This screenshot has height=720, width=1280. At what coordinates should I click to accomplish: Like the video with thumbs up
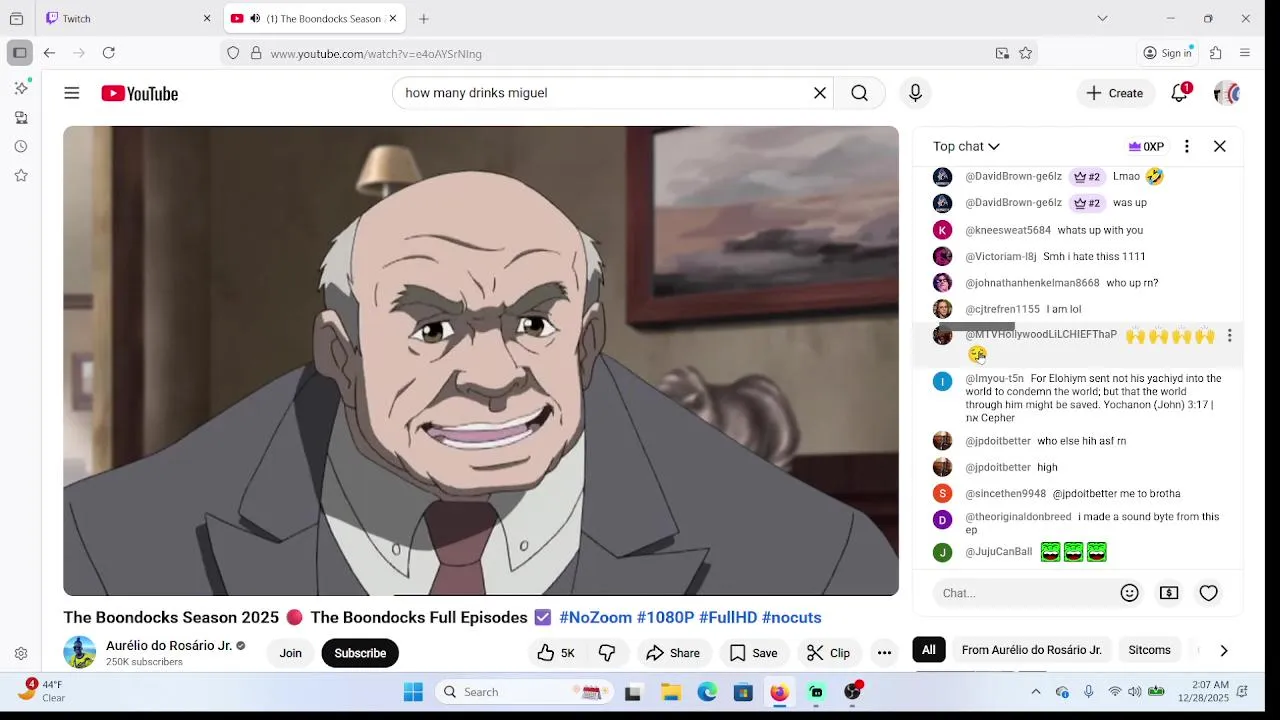pyautogui.click(x=556, y=653)
